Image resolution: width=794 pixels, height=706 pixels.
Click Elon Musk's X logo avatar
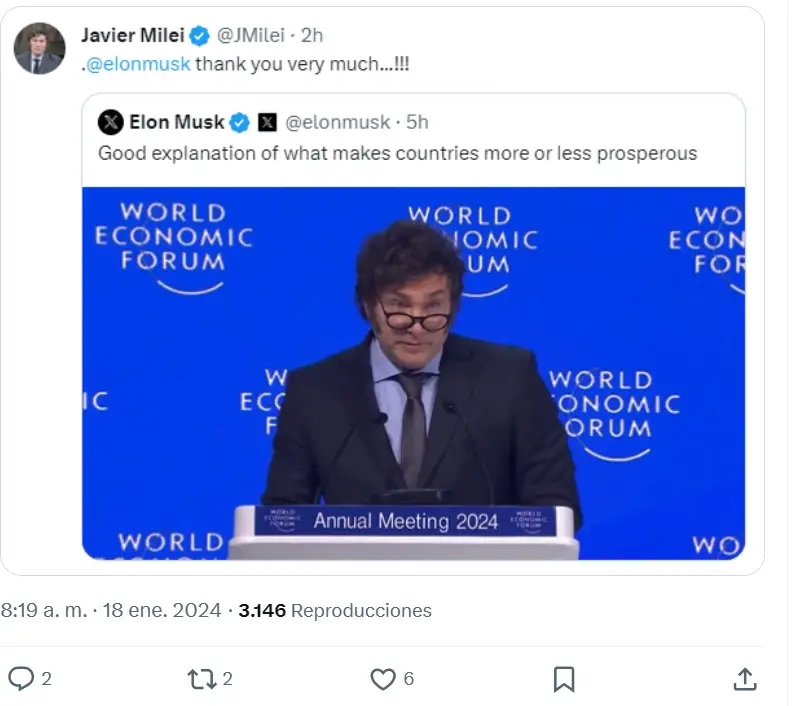pos(111,123)
